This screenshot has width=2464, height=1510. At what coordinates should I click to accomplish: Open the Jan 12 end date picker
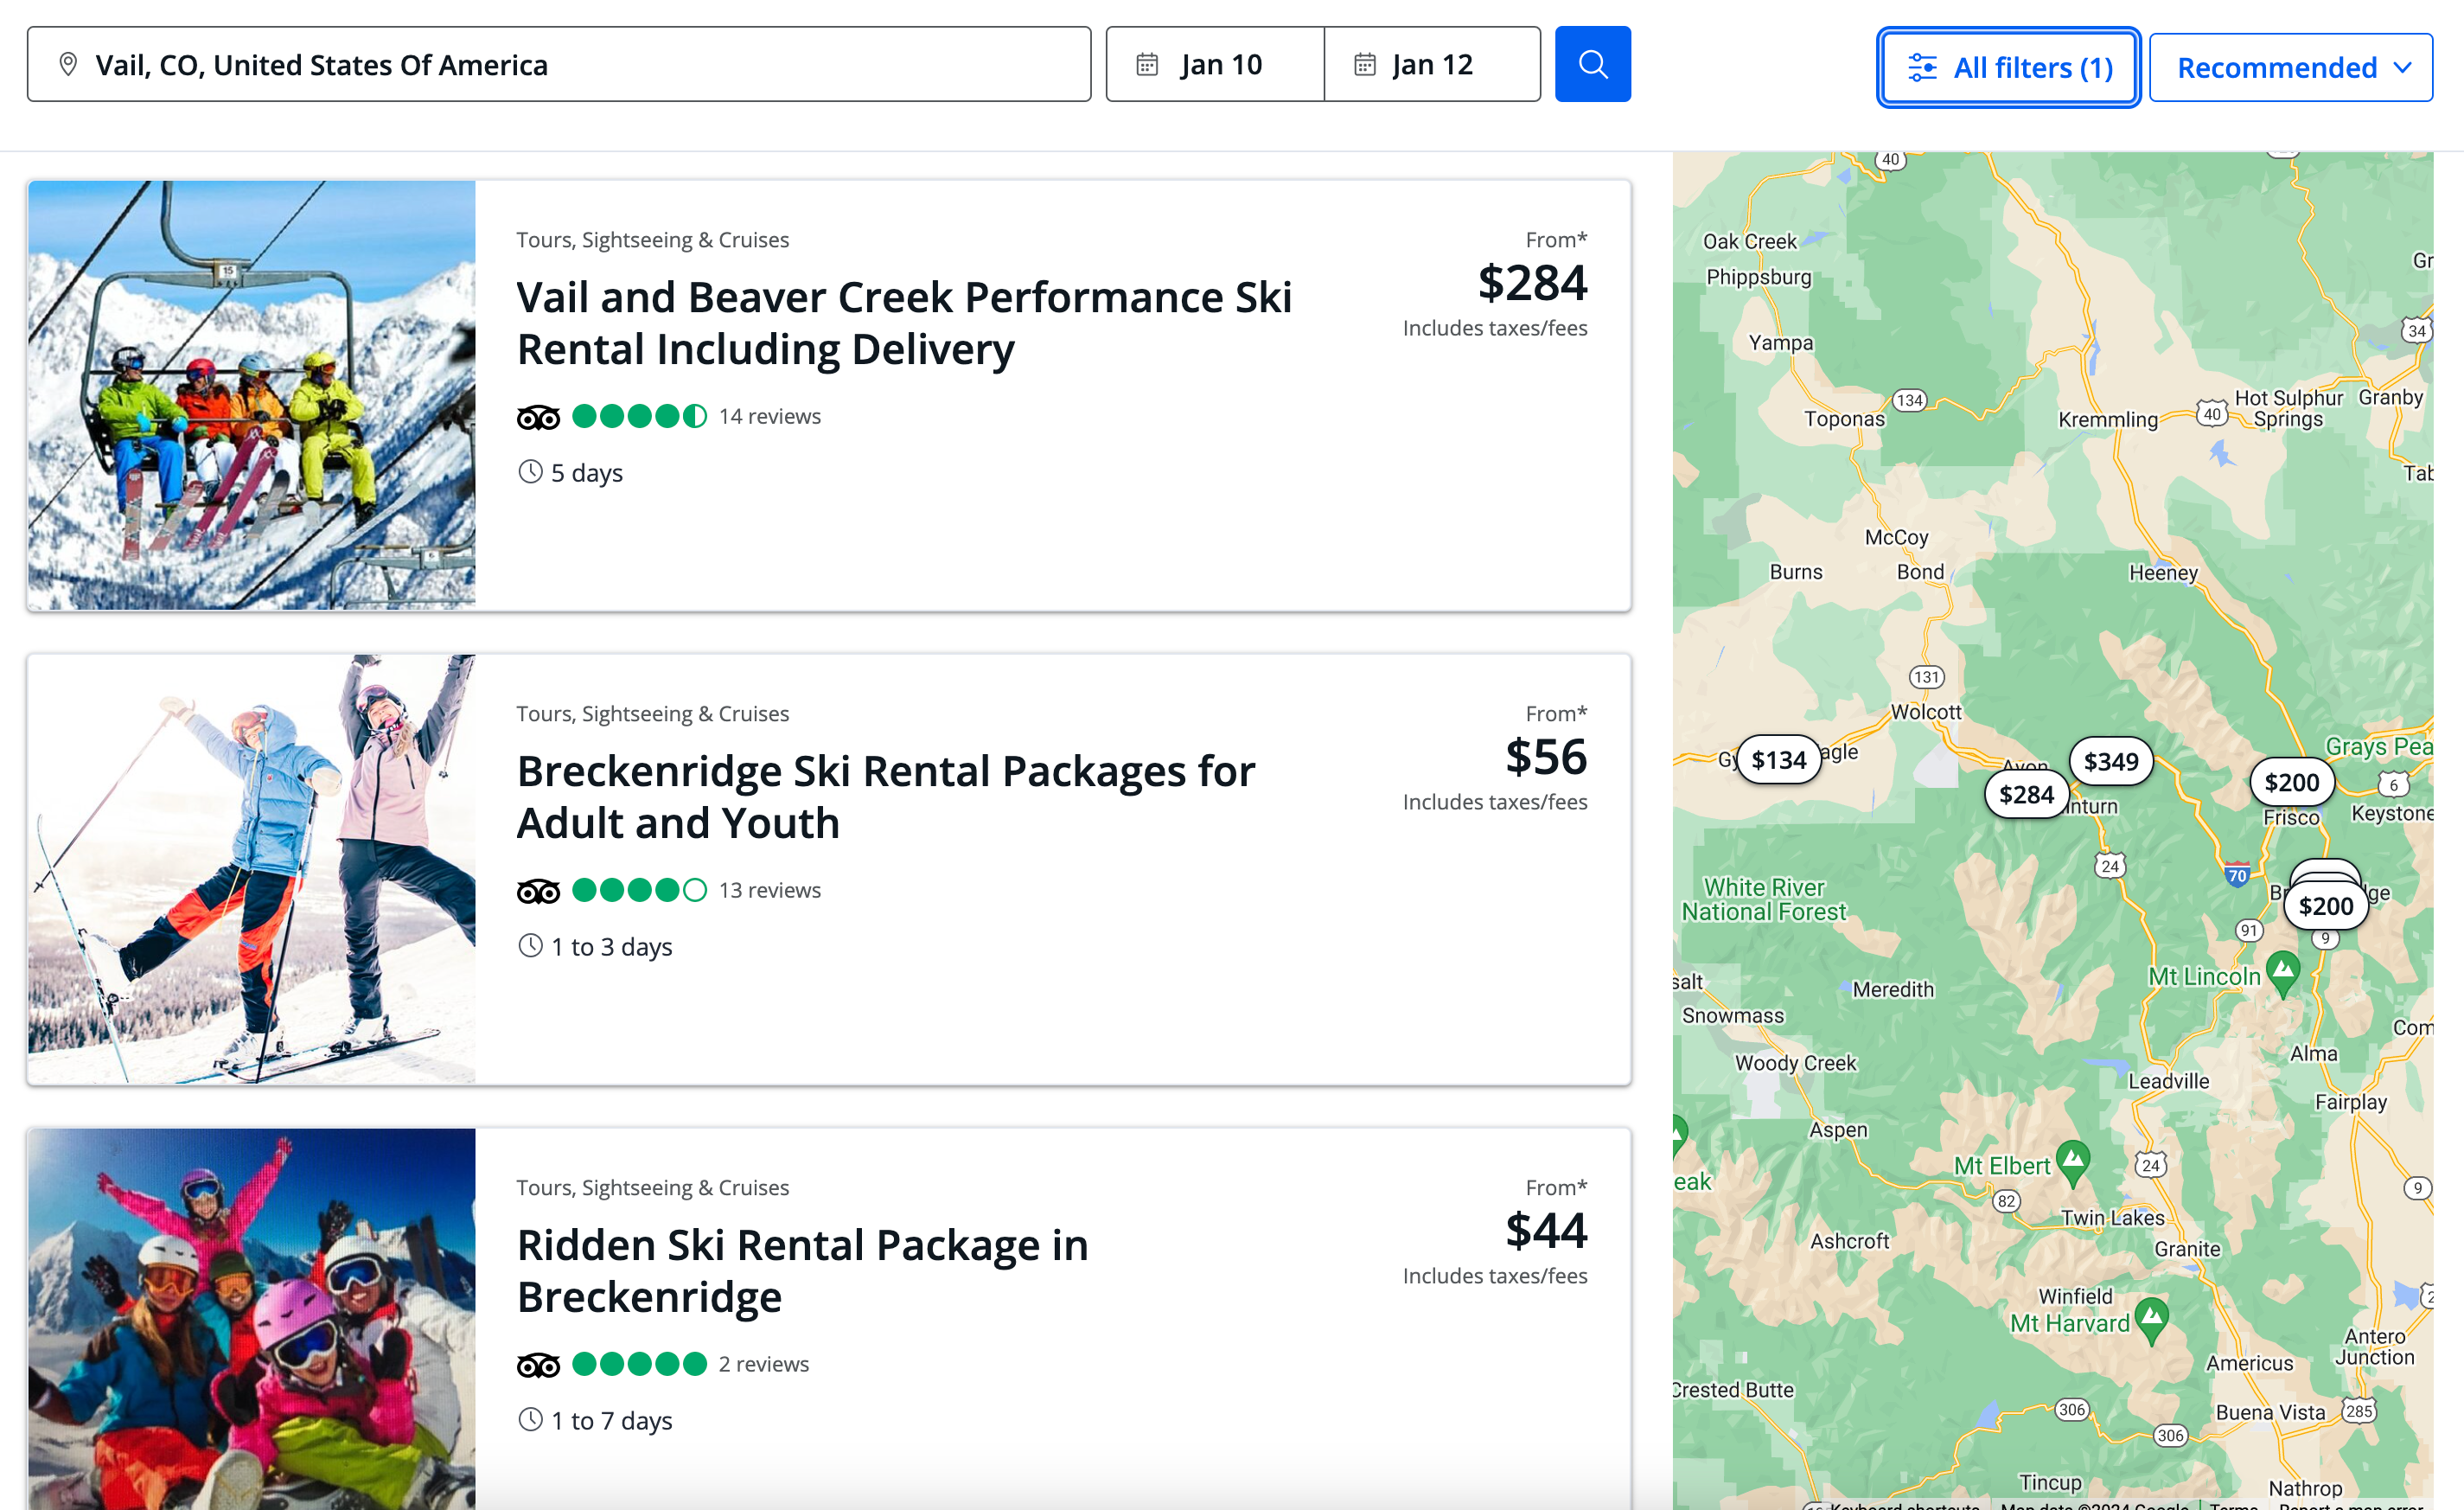[1432, 64]
